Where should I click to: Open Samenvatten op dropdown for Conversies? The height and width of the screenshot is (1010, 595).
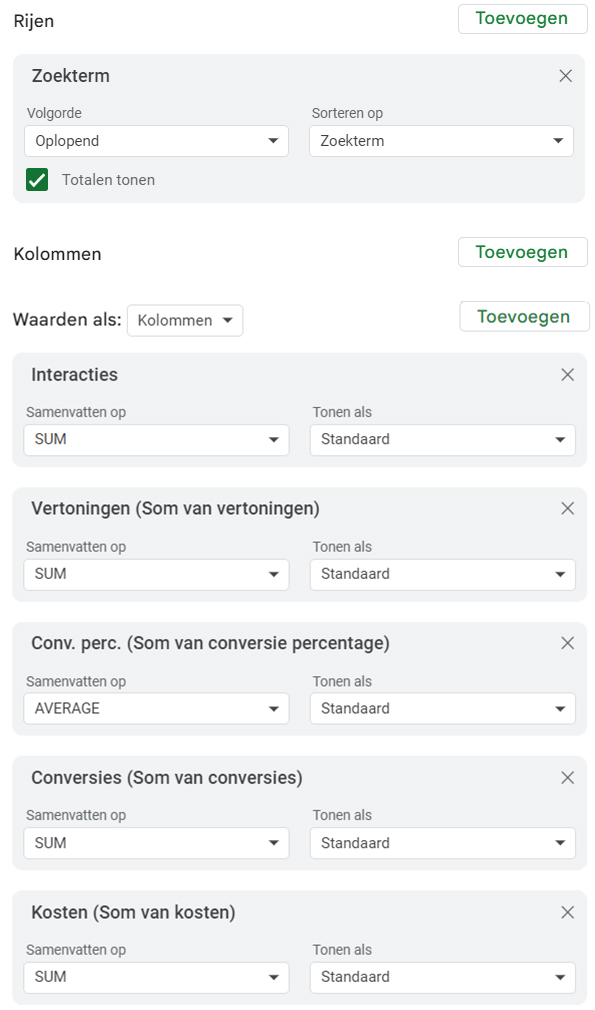pos(156,844)
